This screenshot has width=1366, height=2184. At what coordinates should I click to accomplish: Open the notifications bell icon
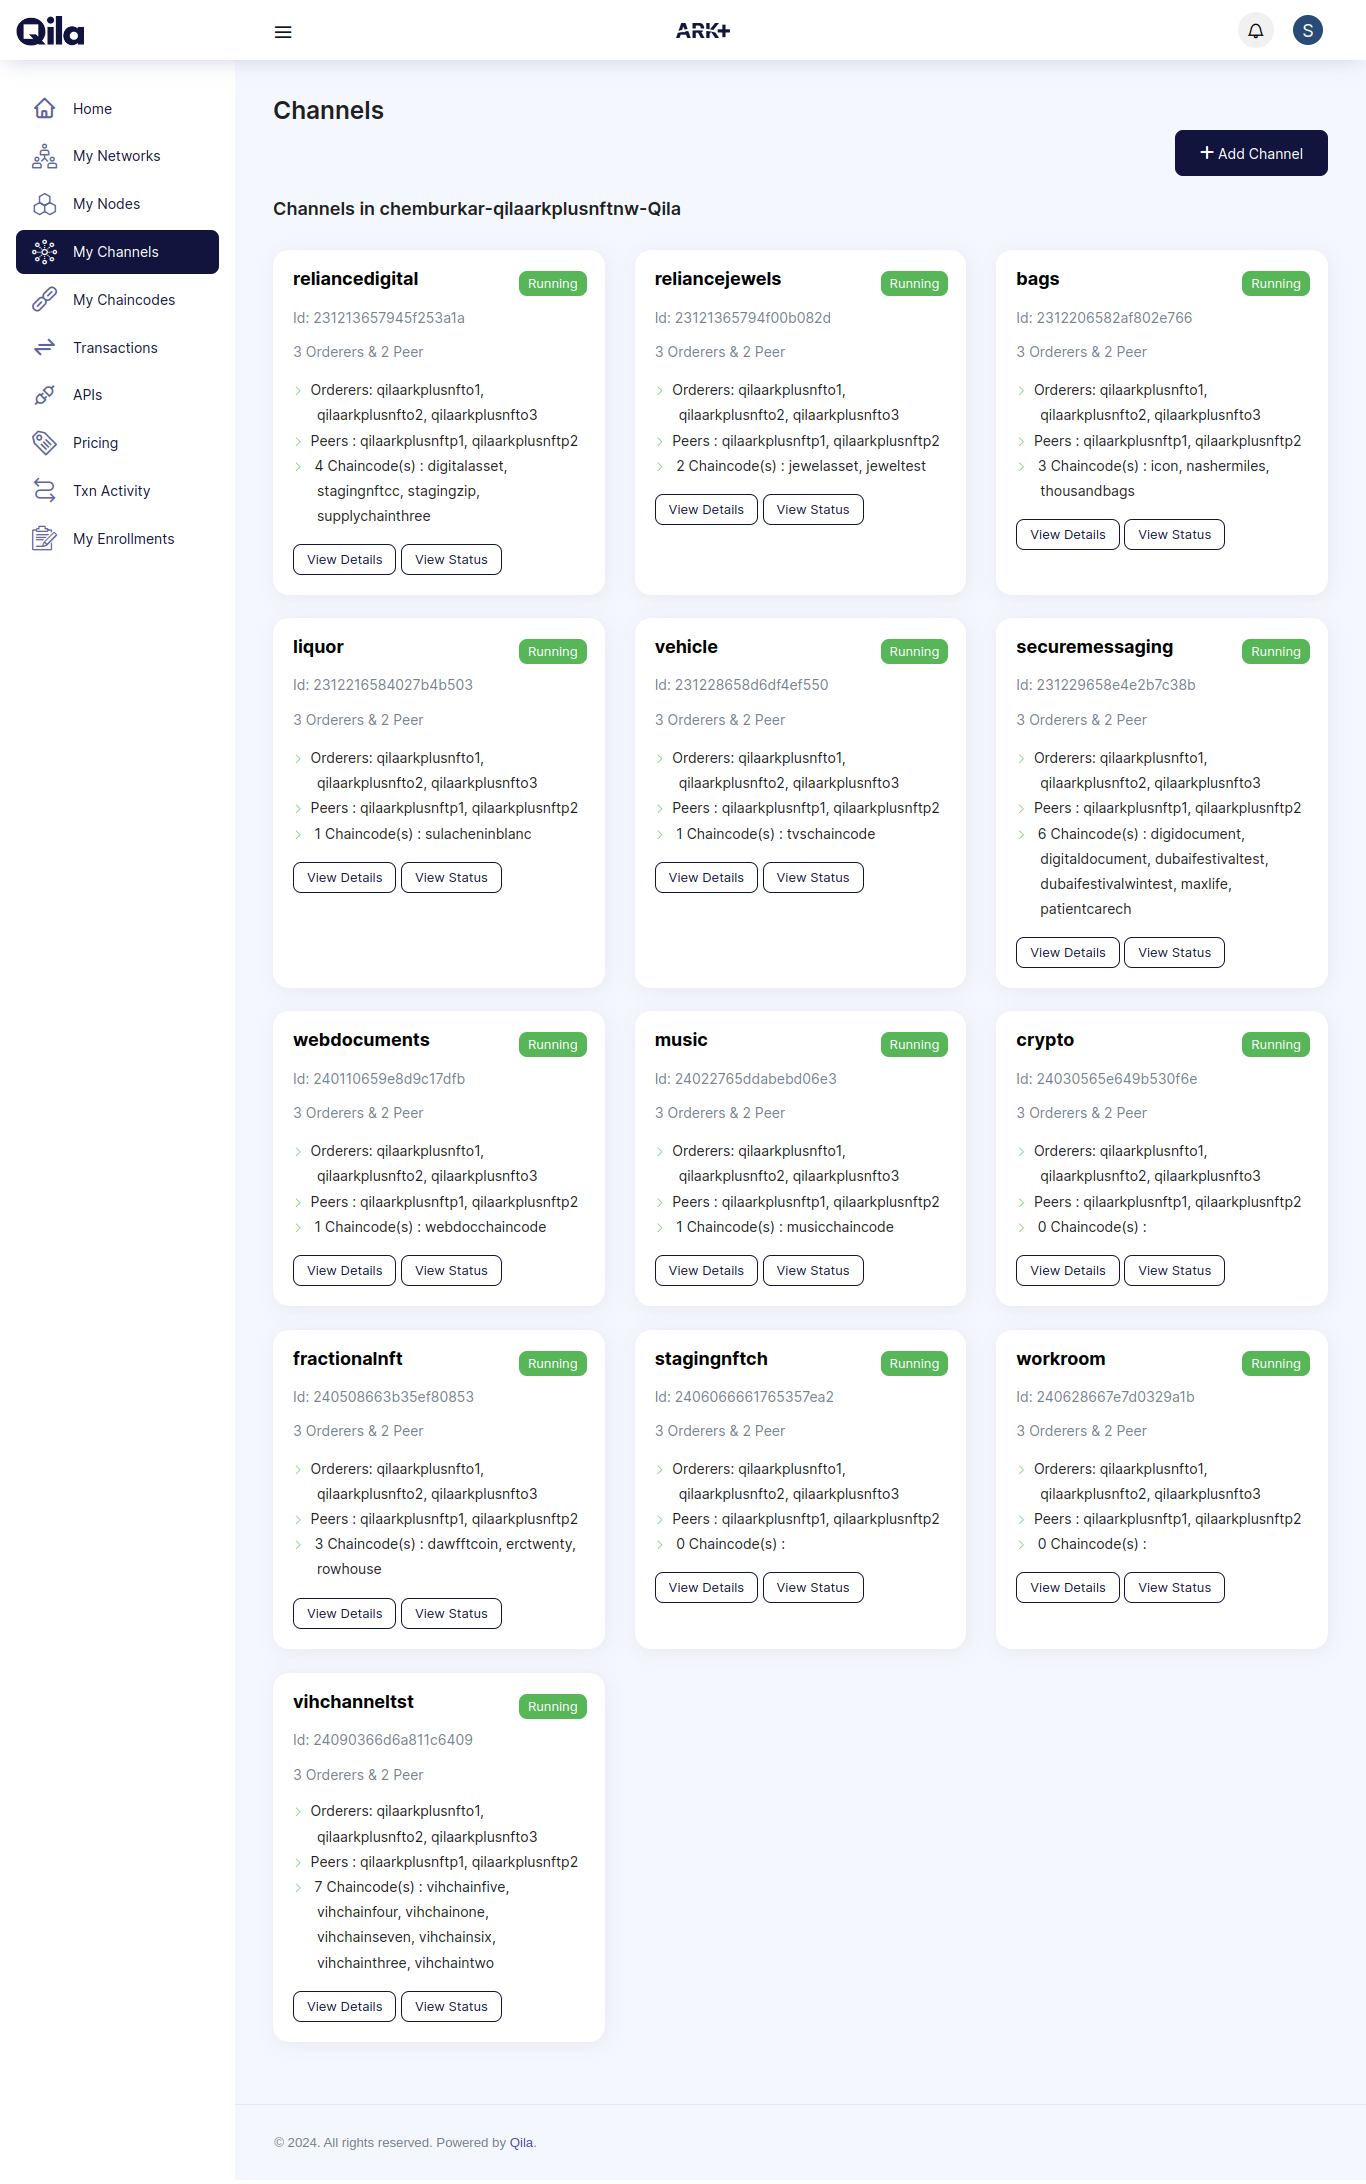1256,31
